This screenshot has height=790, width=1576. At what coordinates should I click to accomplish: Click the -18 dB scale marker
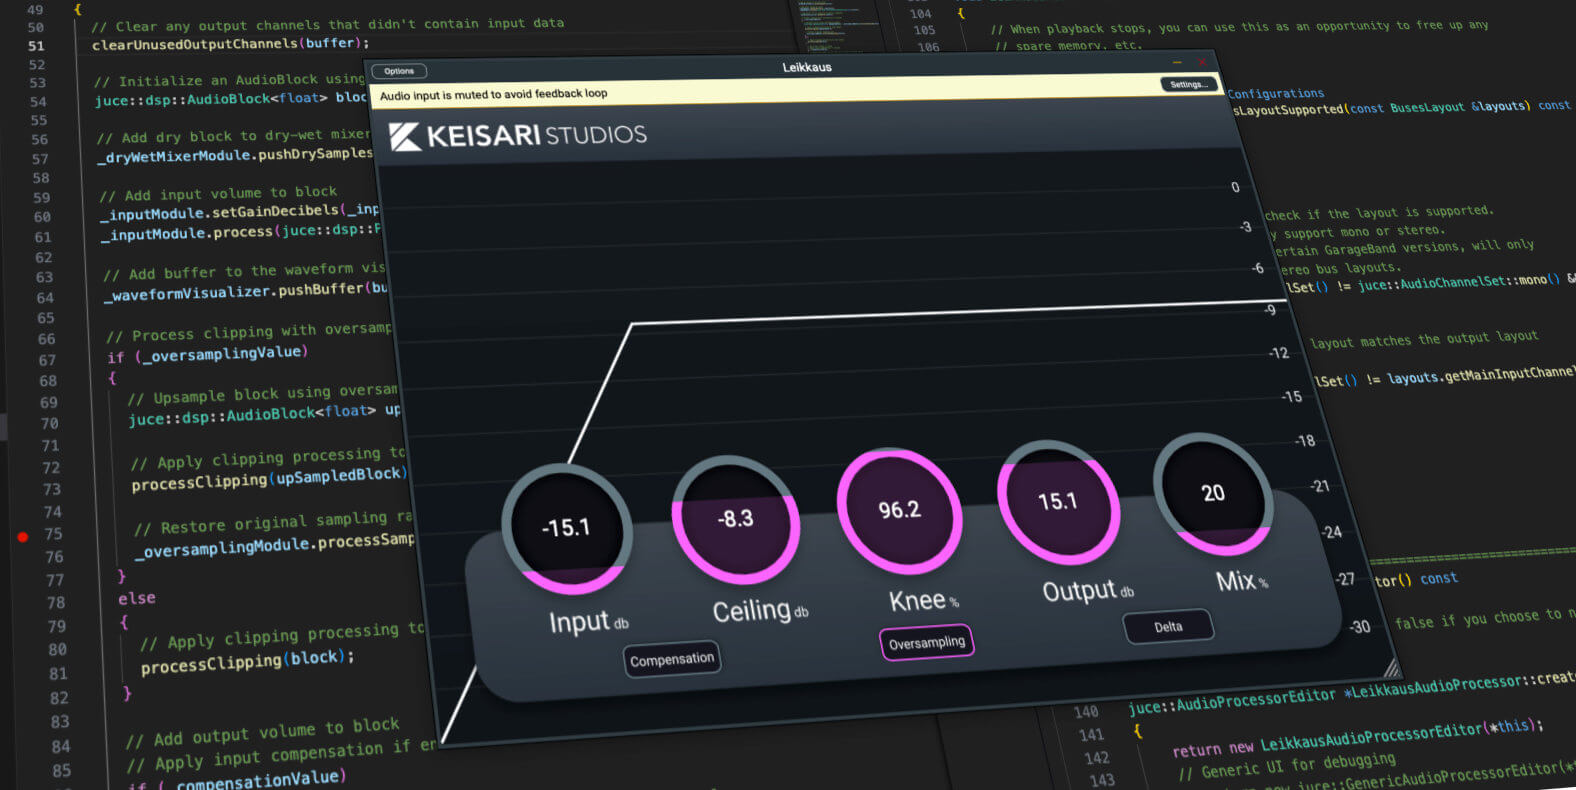(x=1304, y=441)
